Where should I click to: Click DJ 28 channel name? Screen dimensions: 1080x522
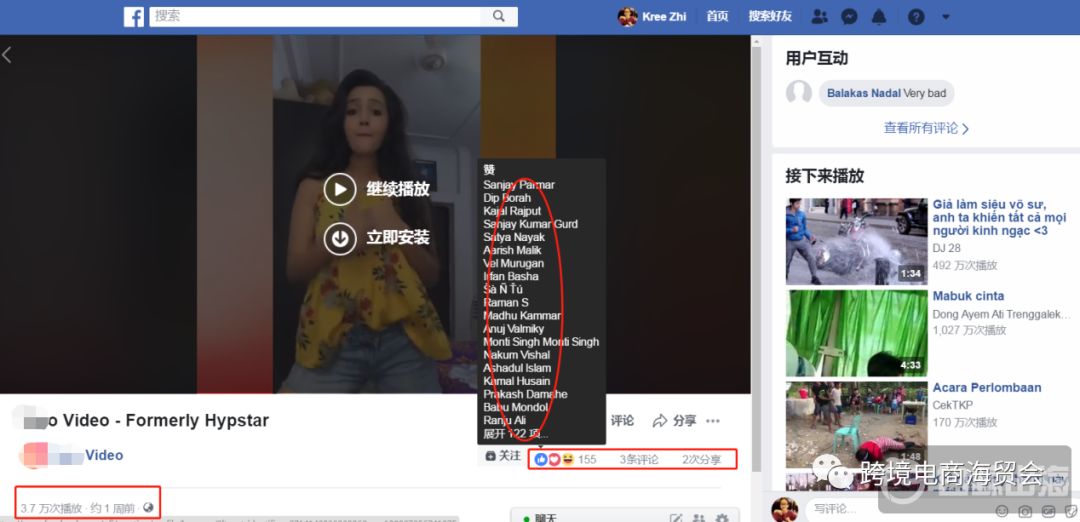946,248
